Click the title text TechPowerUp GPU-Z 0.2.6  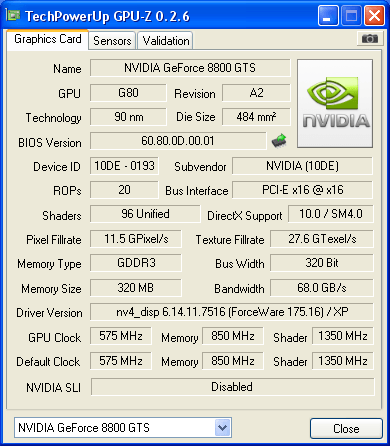pos(107,16)
